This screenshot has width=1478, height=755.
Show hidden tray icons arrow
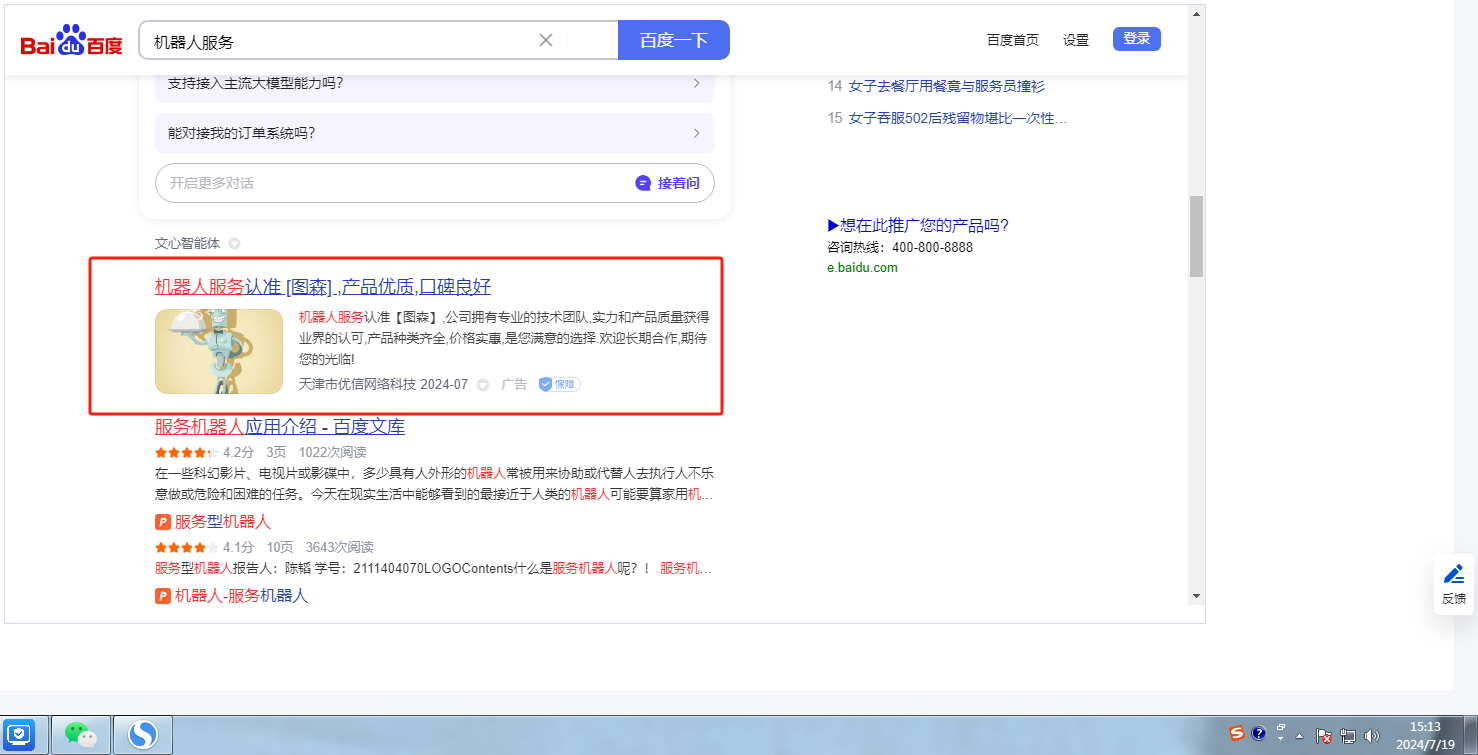(x=1299, y=736)
